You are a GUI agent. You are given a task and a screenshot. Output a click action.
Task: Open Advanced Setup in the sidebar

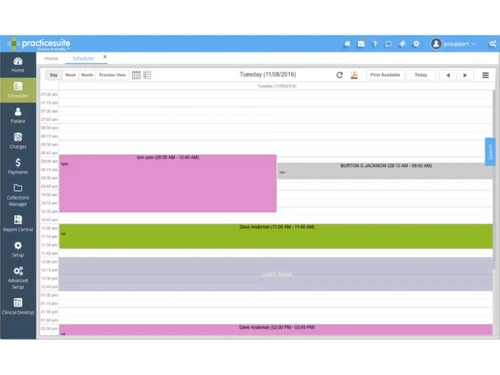click(x=18, y=278)
